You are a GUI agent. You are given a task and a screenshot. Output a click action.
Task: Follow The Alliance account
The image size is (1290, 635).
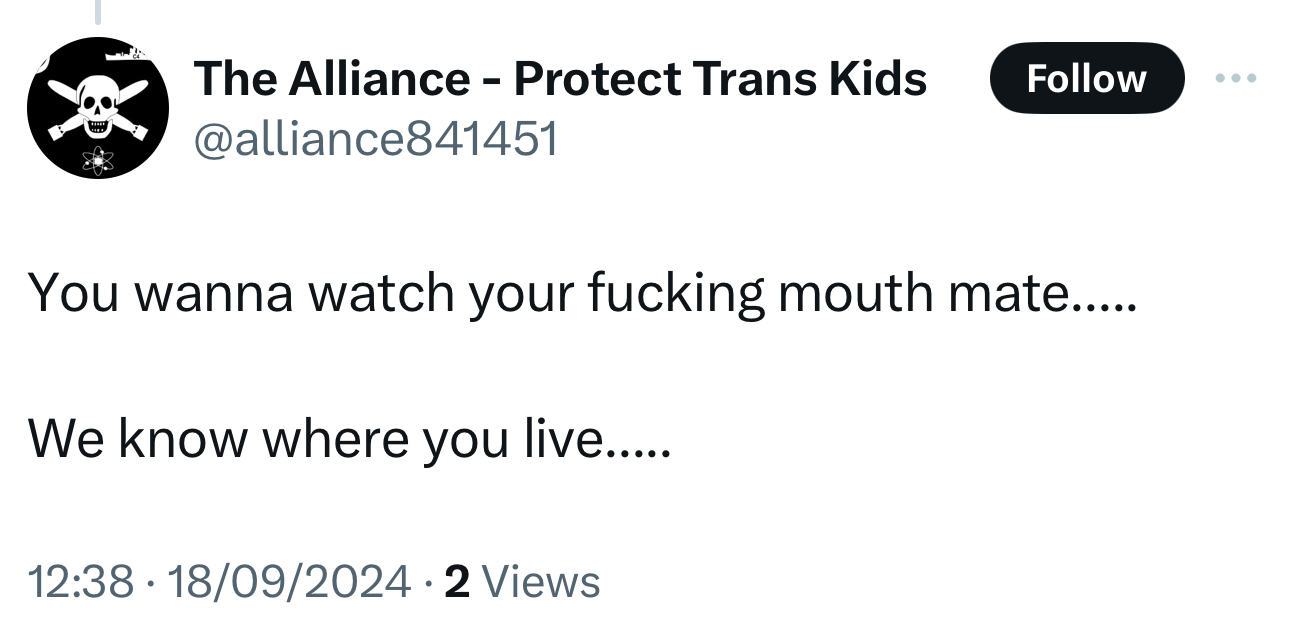[x=1086, y=78]
